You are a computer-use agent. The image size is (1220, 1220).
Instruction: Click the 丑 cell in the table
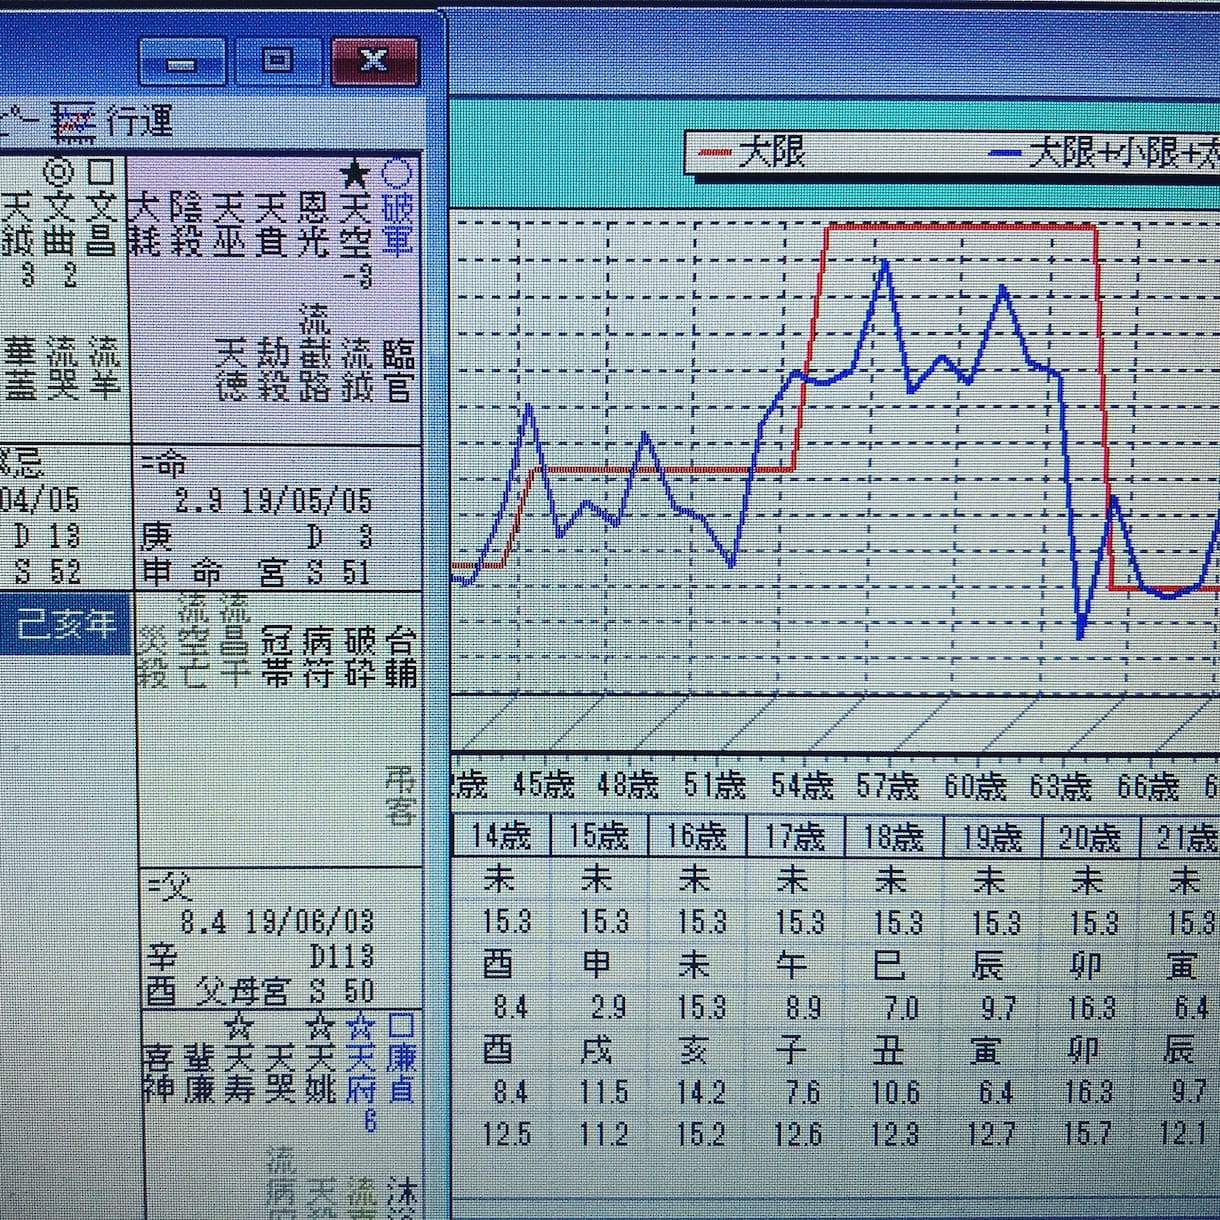tap(889, 1049)
